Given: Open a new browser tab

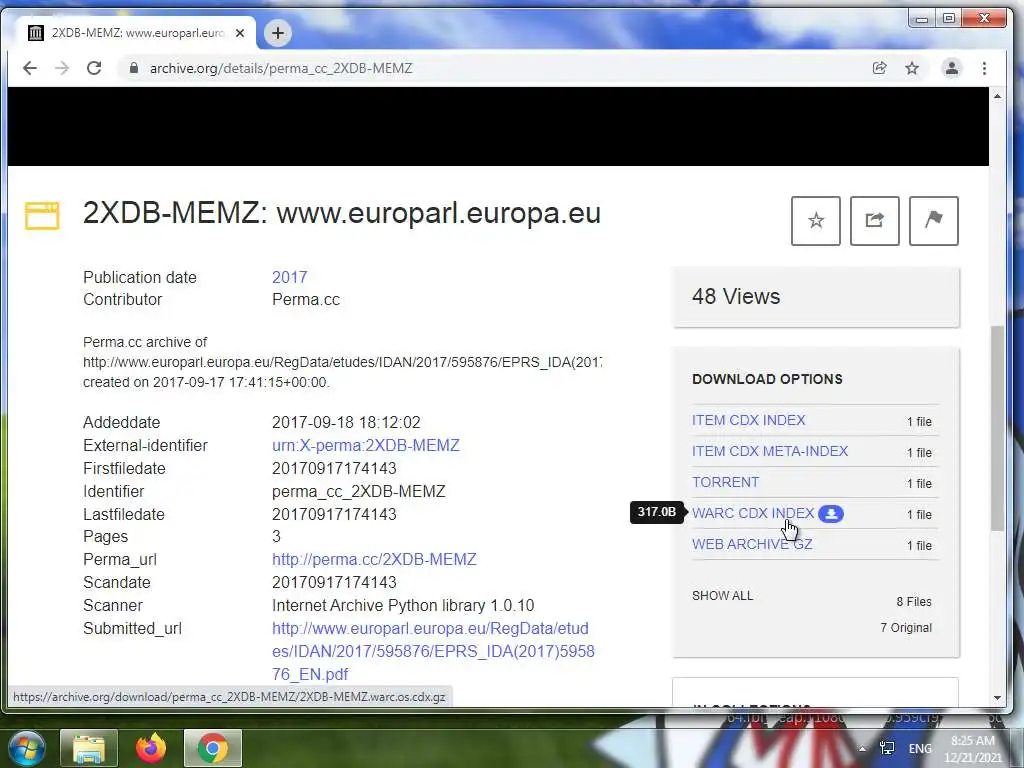Looking at the screenshot, I should pos(278,33).
